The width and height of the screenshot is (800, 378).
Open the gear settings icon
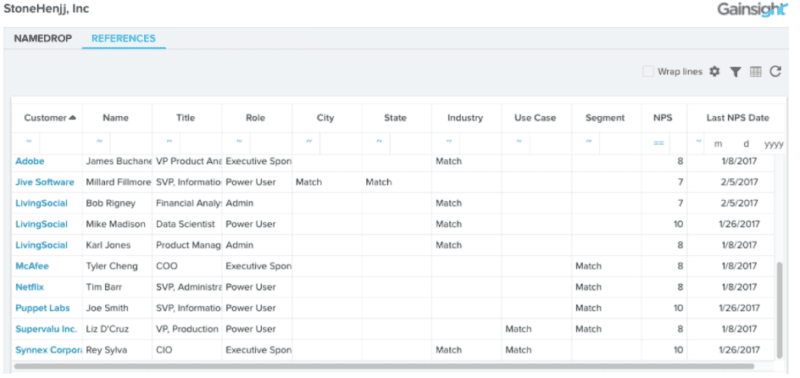715,72
